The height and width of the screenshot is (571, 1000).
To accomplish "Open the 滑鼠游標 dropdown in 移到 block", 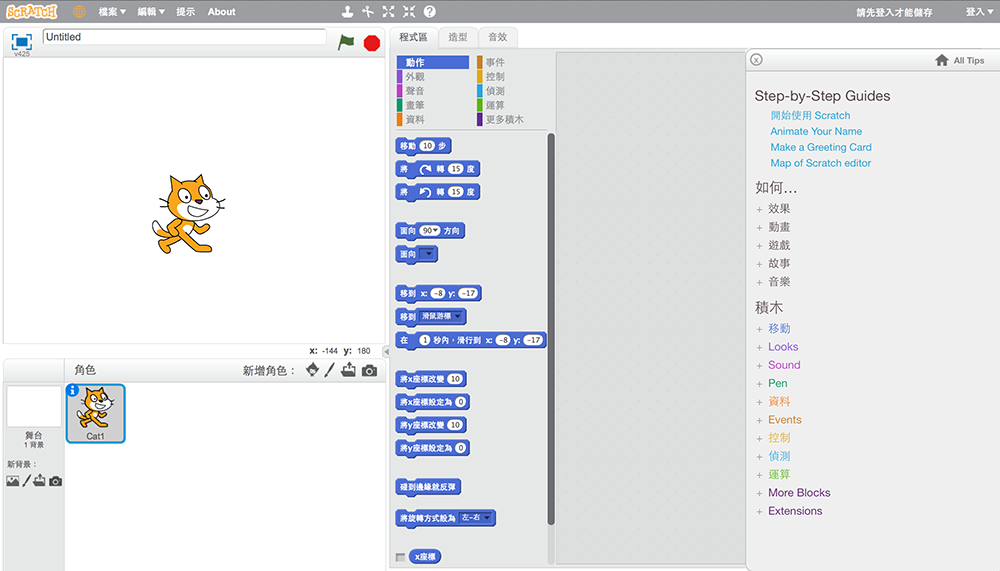I will click(x=441, y=316).
